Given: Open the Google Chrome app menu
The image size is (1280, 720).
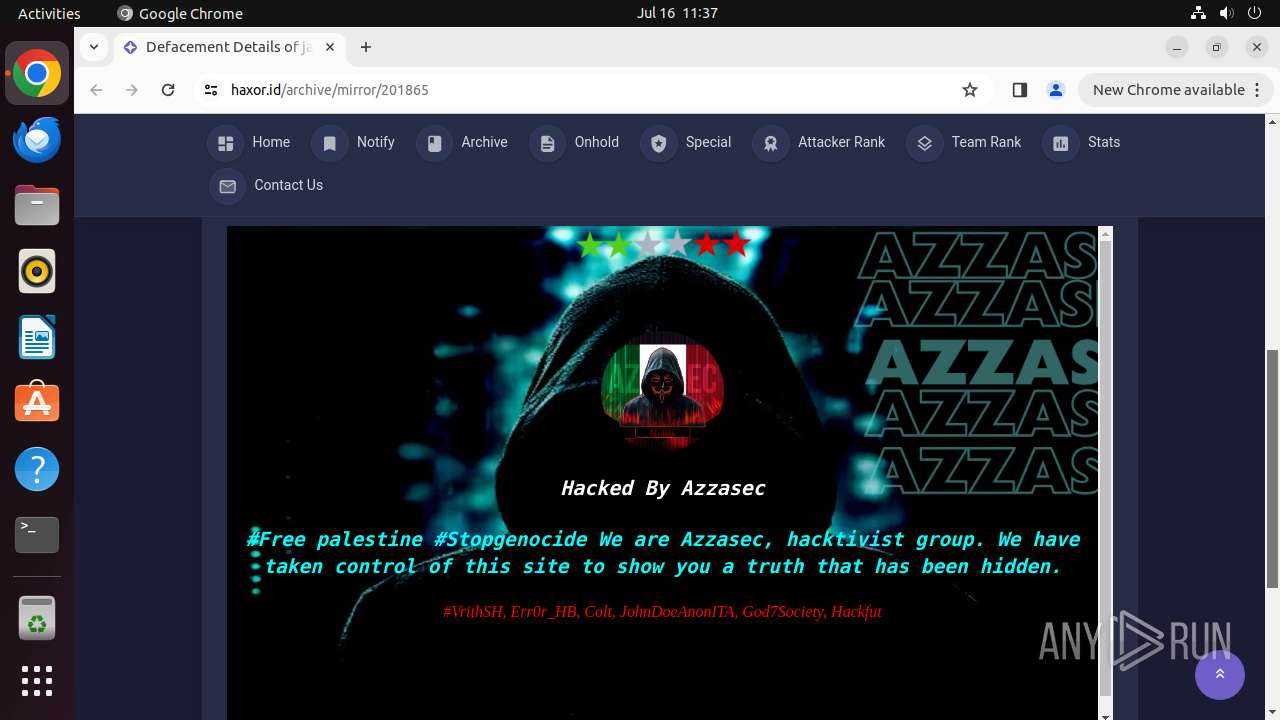Looking at the screenshot, I should [180, 13].
